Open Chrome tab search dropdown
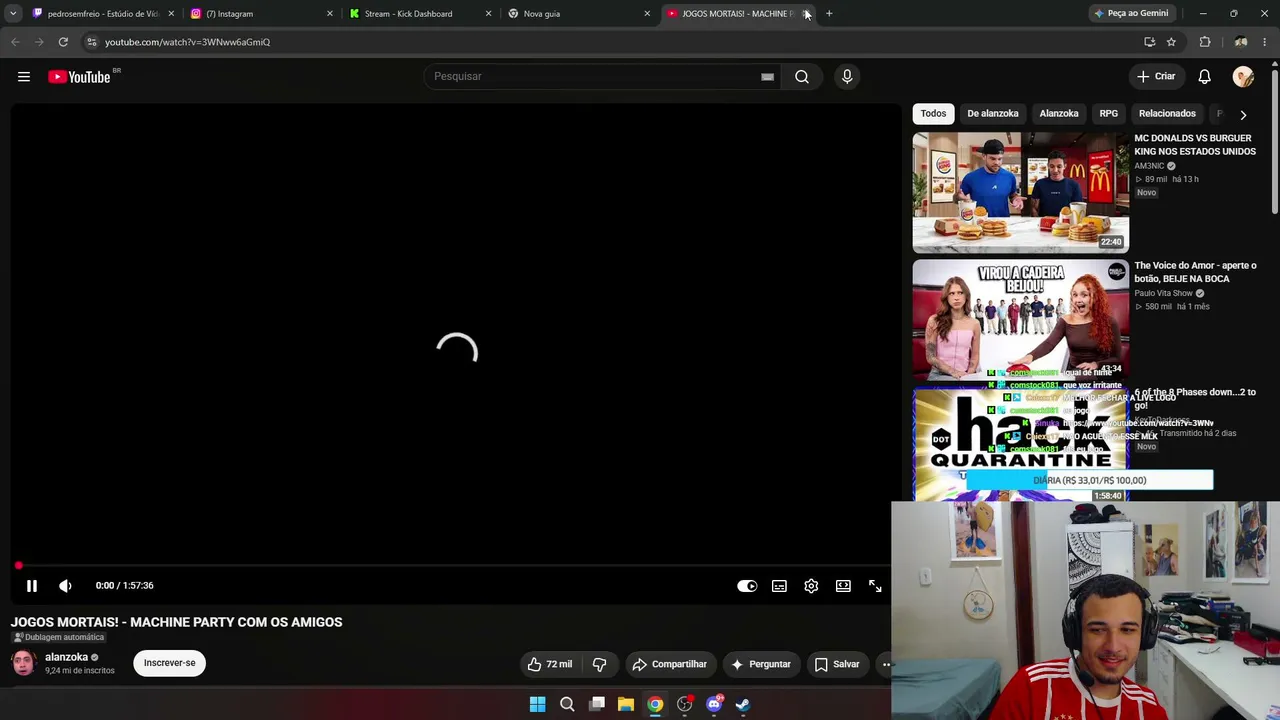The image size is (1280, 720). 13,14
